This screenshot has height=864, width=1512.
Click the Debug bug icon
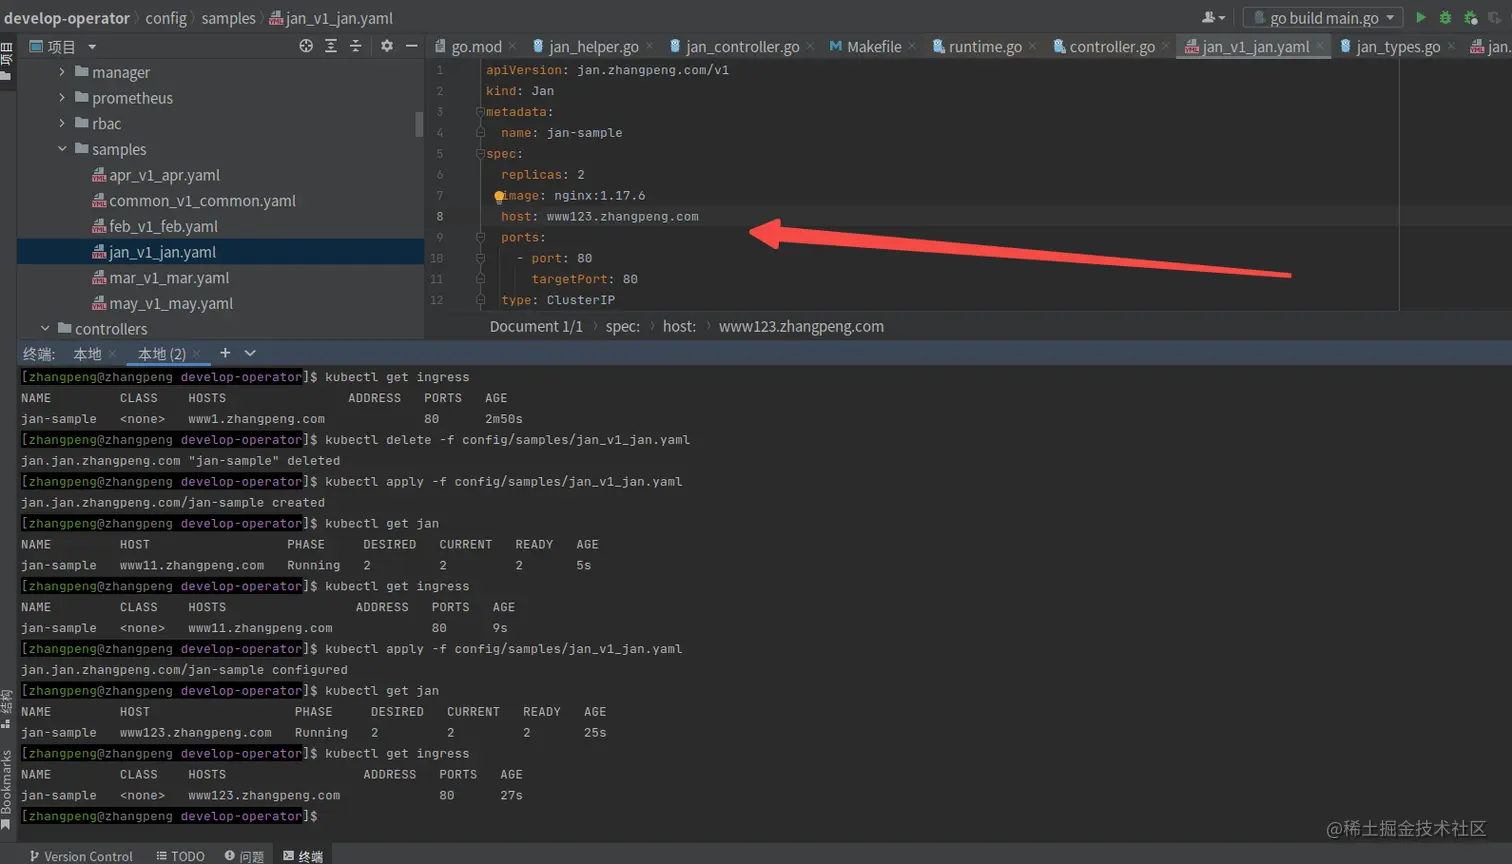1445,17
